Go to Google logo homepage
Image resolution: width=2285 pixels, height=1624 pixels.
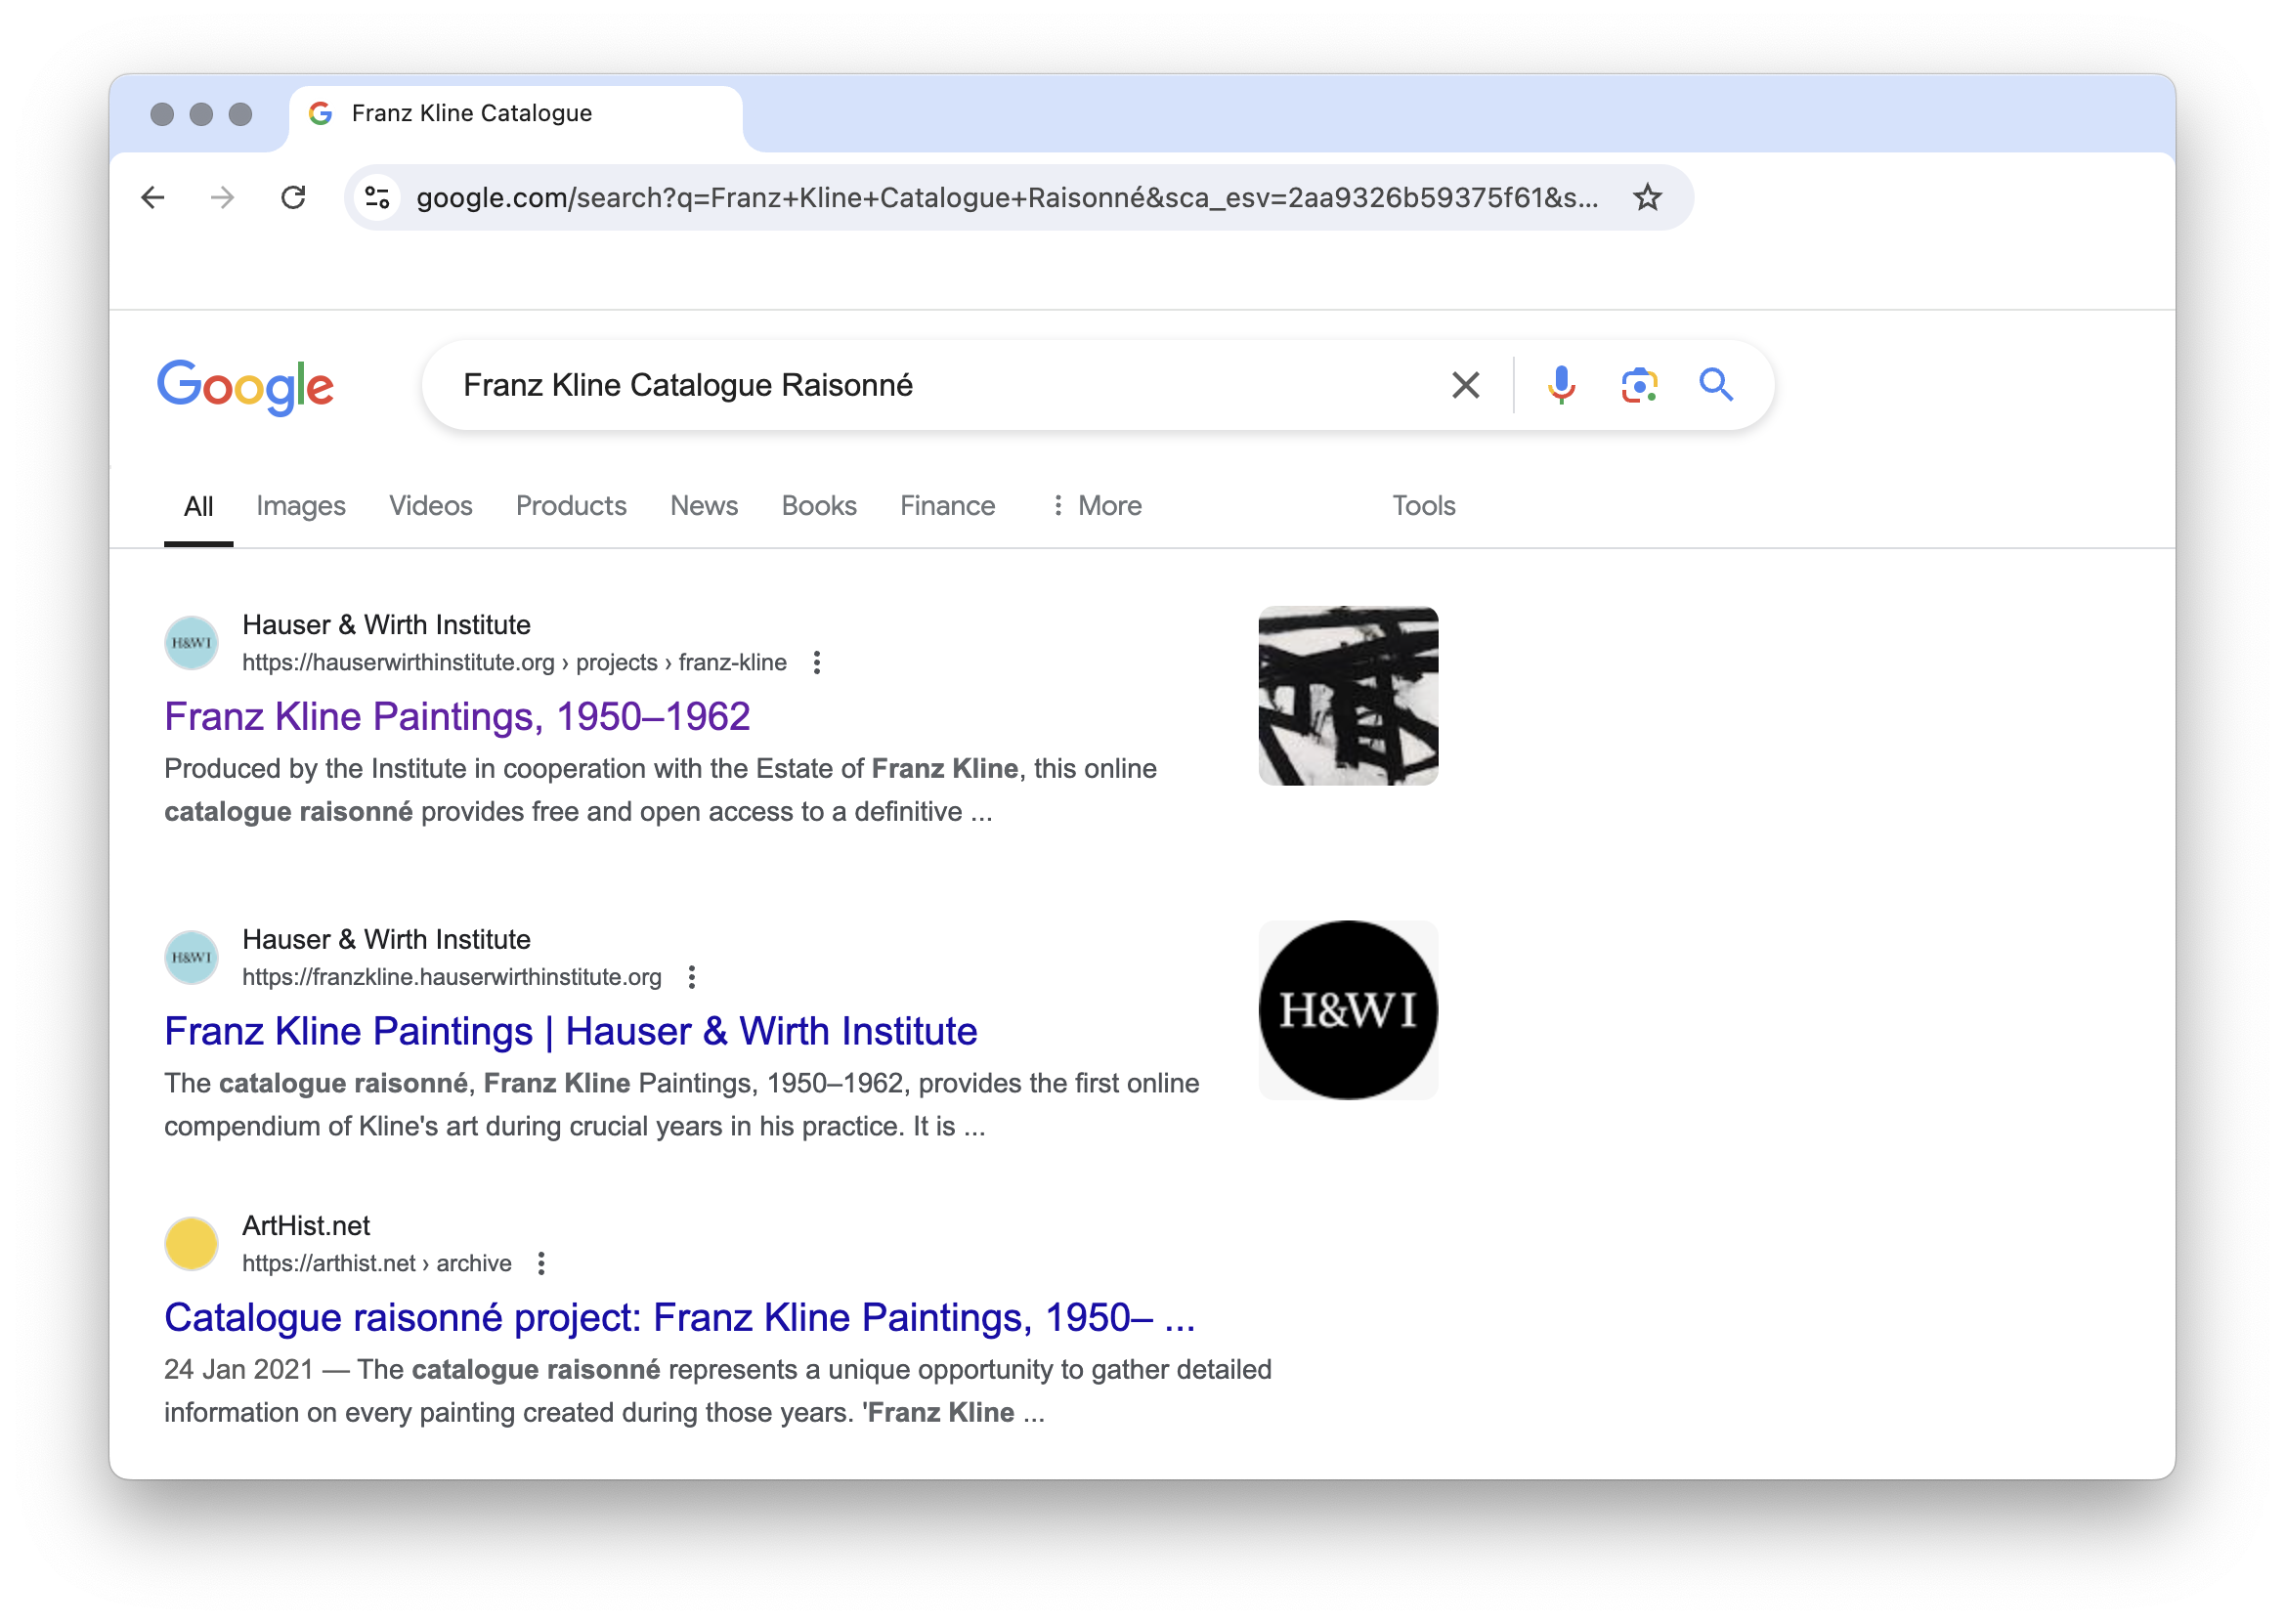tap(245, 386)
